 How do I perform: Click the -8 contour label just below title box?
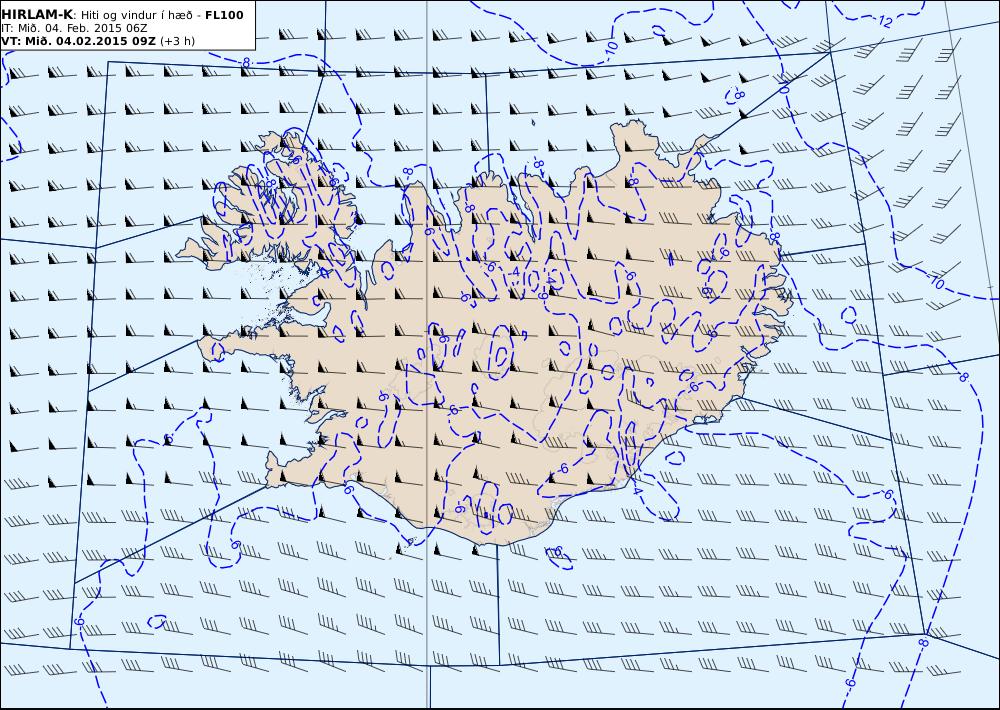245,63
